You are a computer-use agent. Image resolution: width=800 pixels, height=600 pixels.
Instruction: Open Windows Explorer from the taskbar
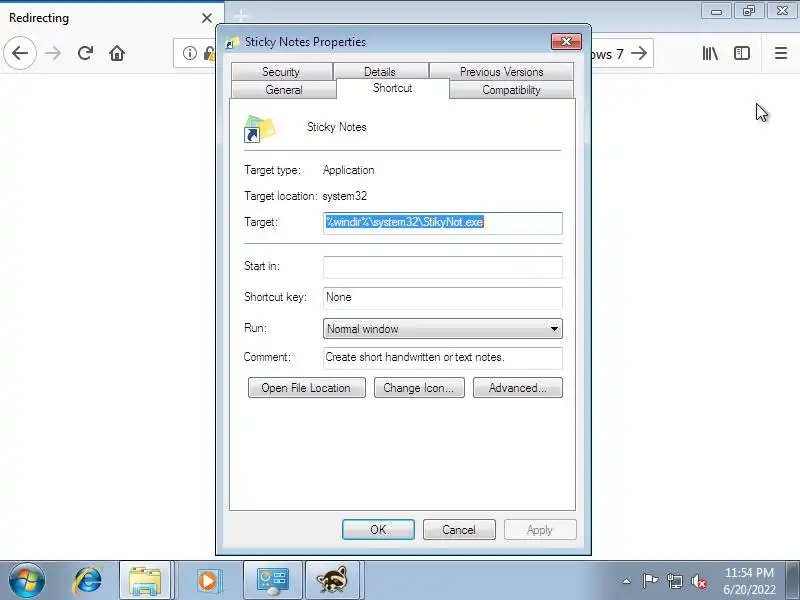tap(145, 580)
